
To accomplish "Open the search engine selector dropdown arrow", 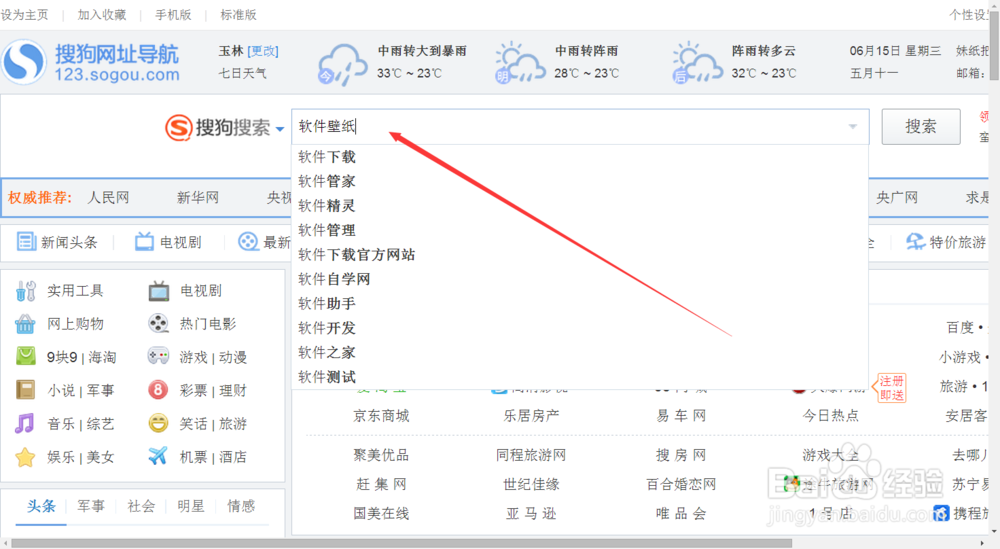I will (279, 129).
